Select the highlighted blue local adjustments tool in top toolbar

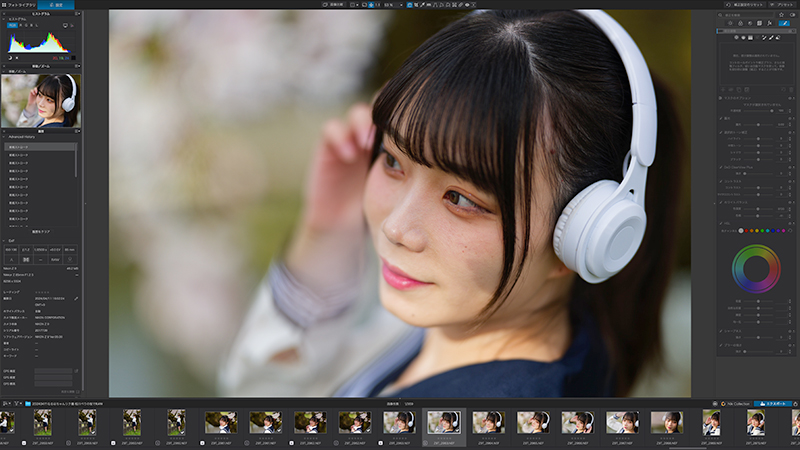410,5
